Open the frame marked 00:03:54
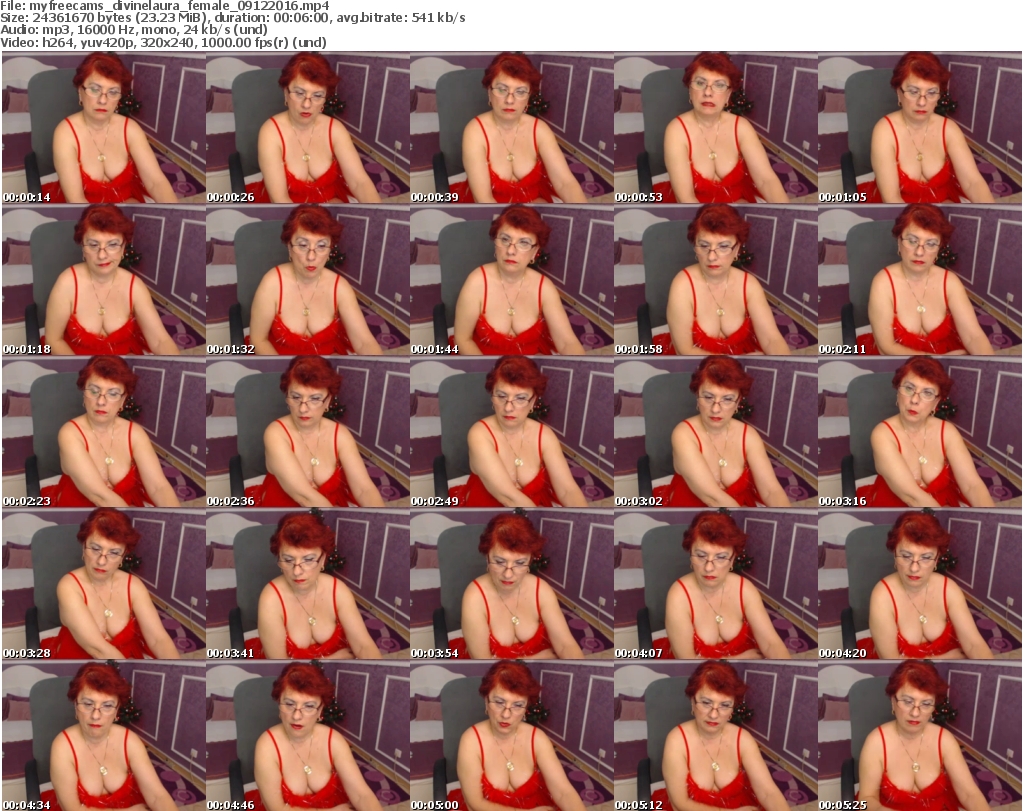The image size is (1024, 811). [x=511, y=584]
